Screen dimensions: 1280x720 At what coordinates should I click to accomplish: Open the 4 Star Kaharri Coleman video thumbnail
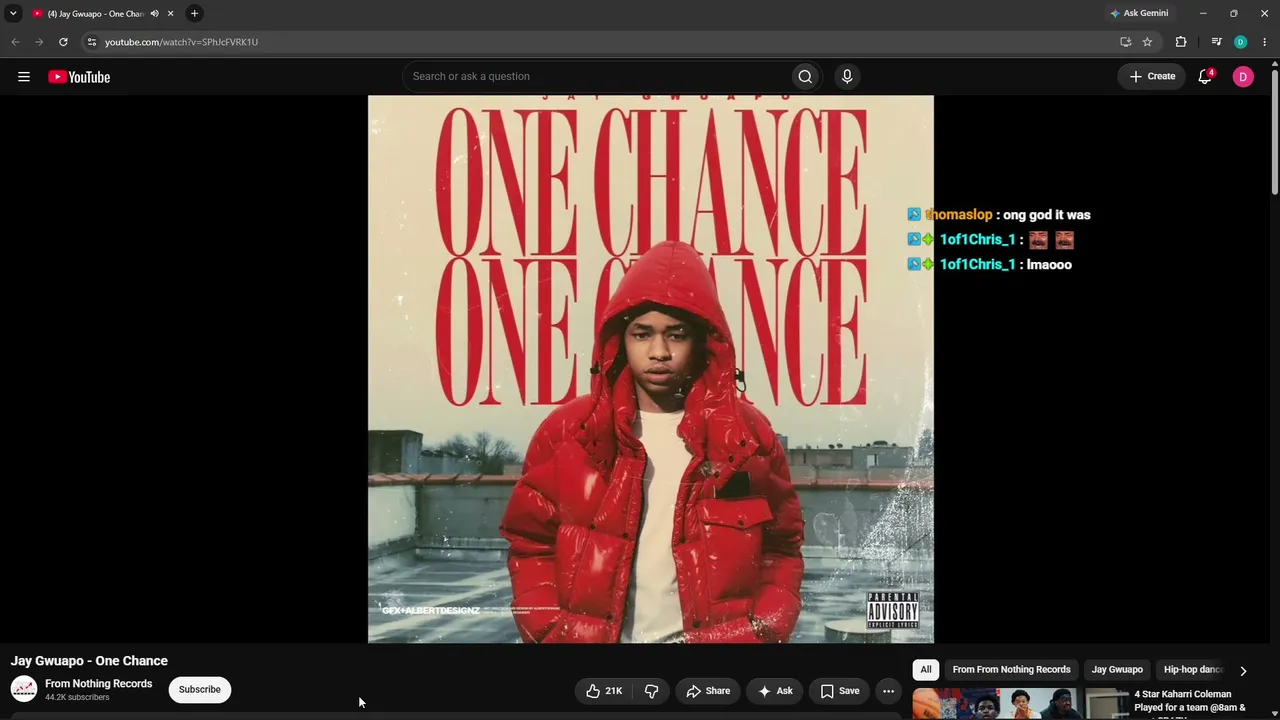point(1019,704)
